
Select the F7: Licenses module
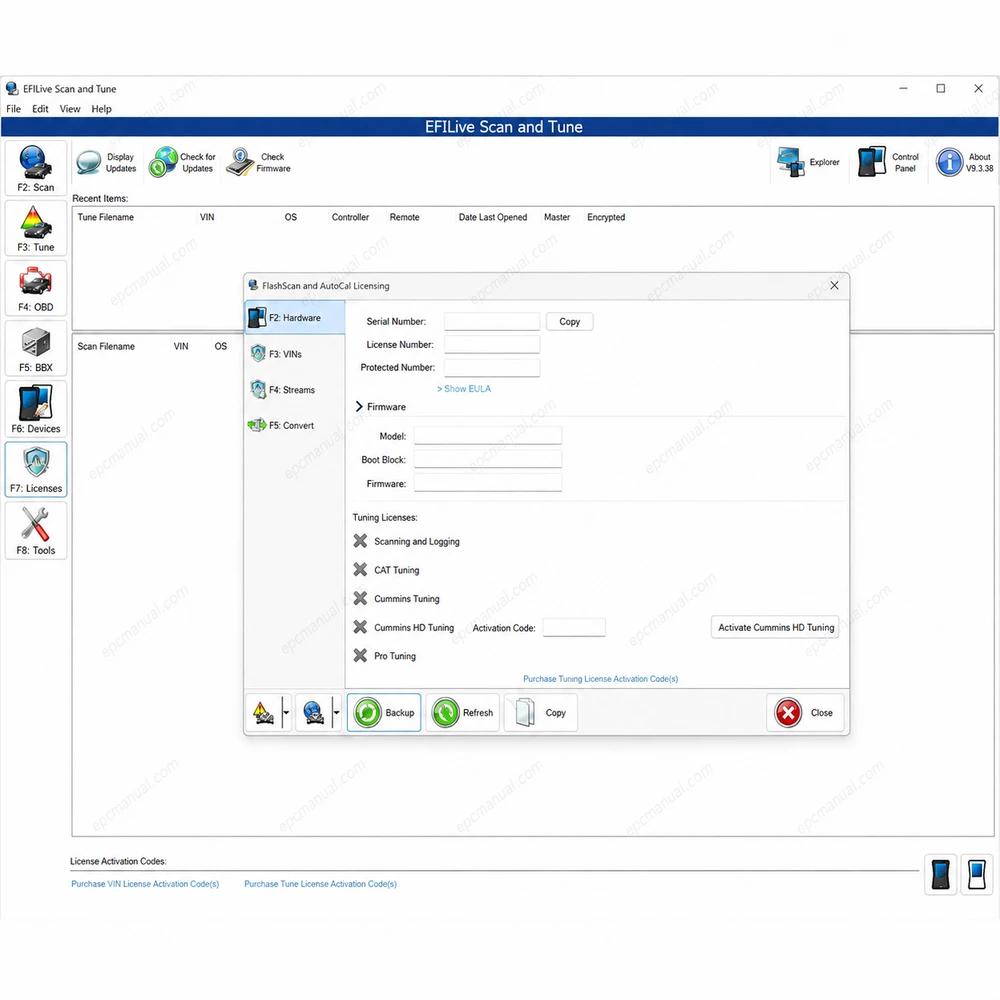[x=36, y=470]
